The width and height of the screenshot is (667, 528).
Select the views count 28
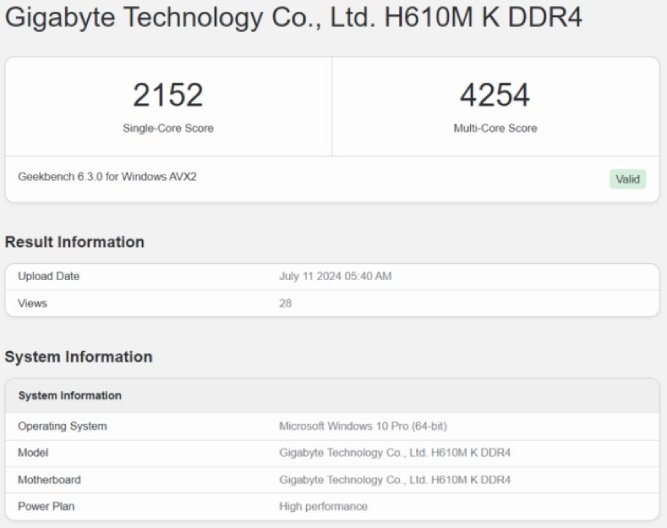285,303
